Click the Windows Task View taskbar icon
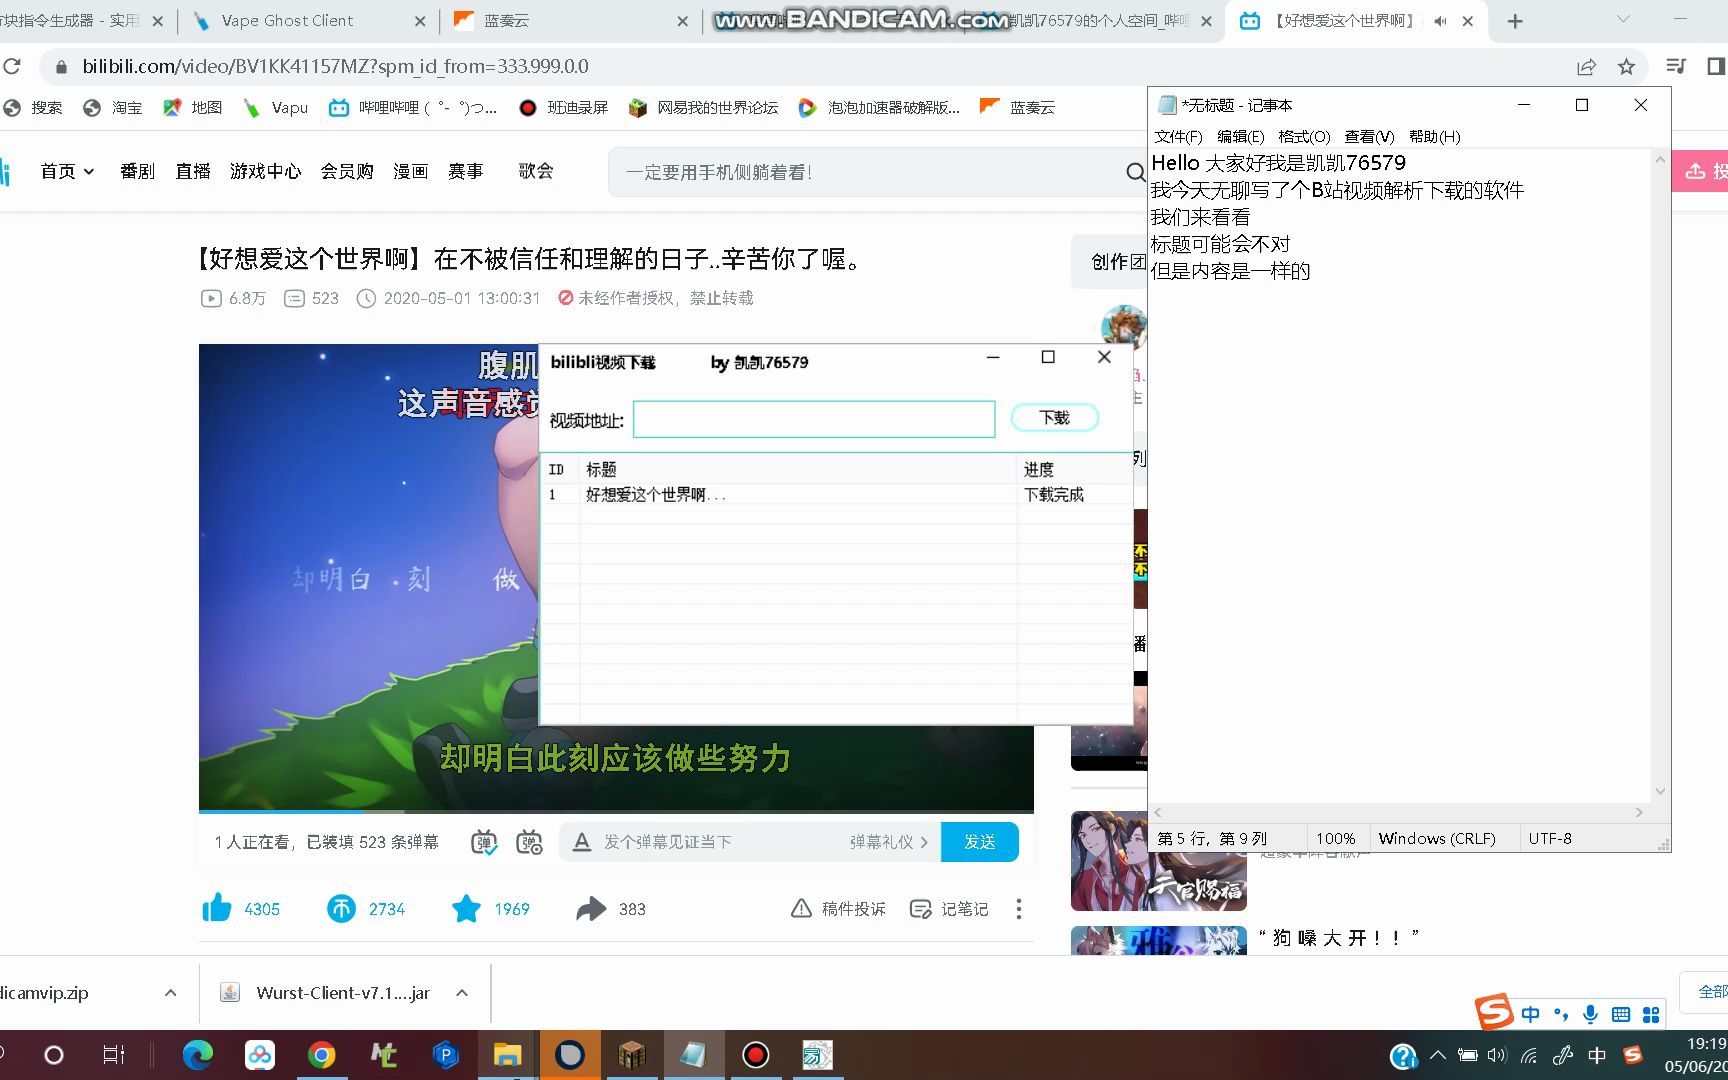1728x1080 pixels. tap(114, 1055)
